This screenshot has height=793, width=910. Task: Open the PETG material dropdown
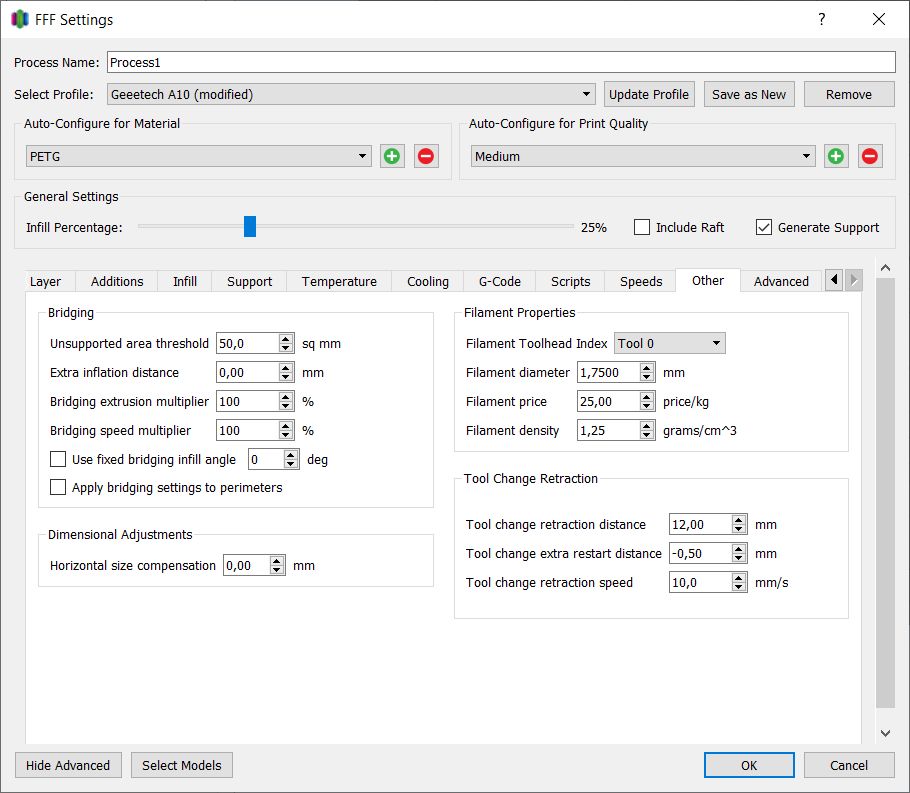point(198,156)
